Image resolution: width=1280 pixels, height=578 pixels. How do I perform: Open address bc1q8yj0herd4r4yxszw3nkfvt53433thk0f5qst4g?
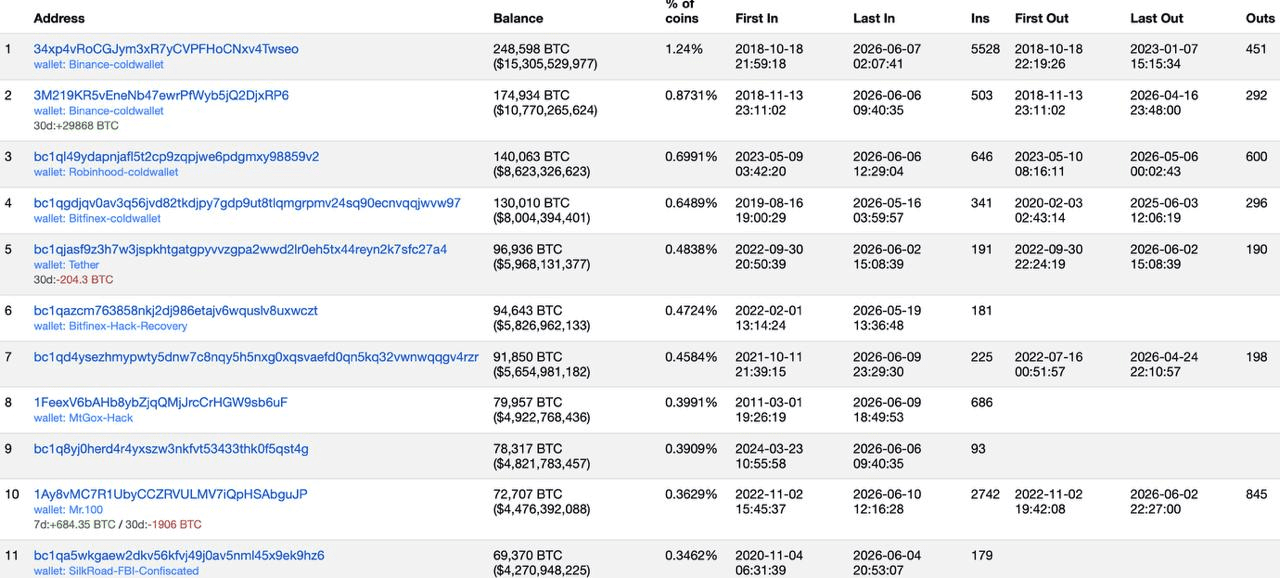coord(171,449)
